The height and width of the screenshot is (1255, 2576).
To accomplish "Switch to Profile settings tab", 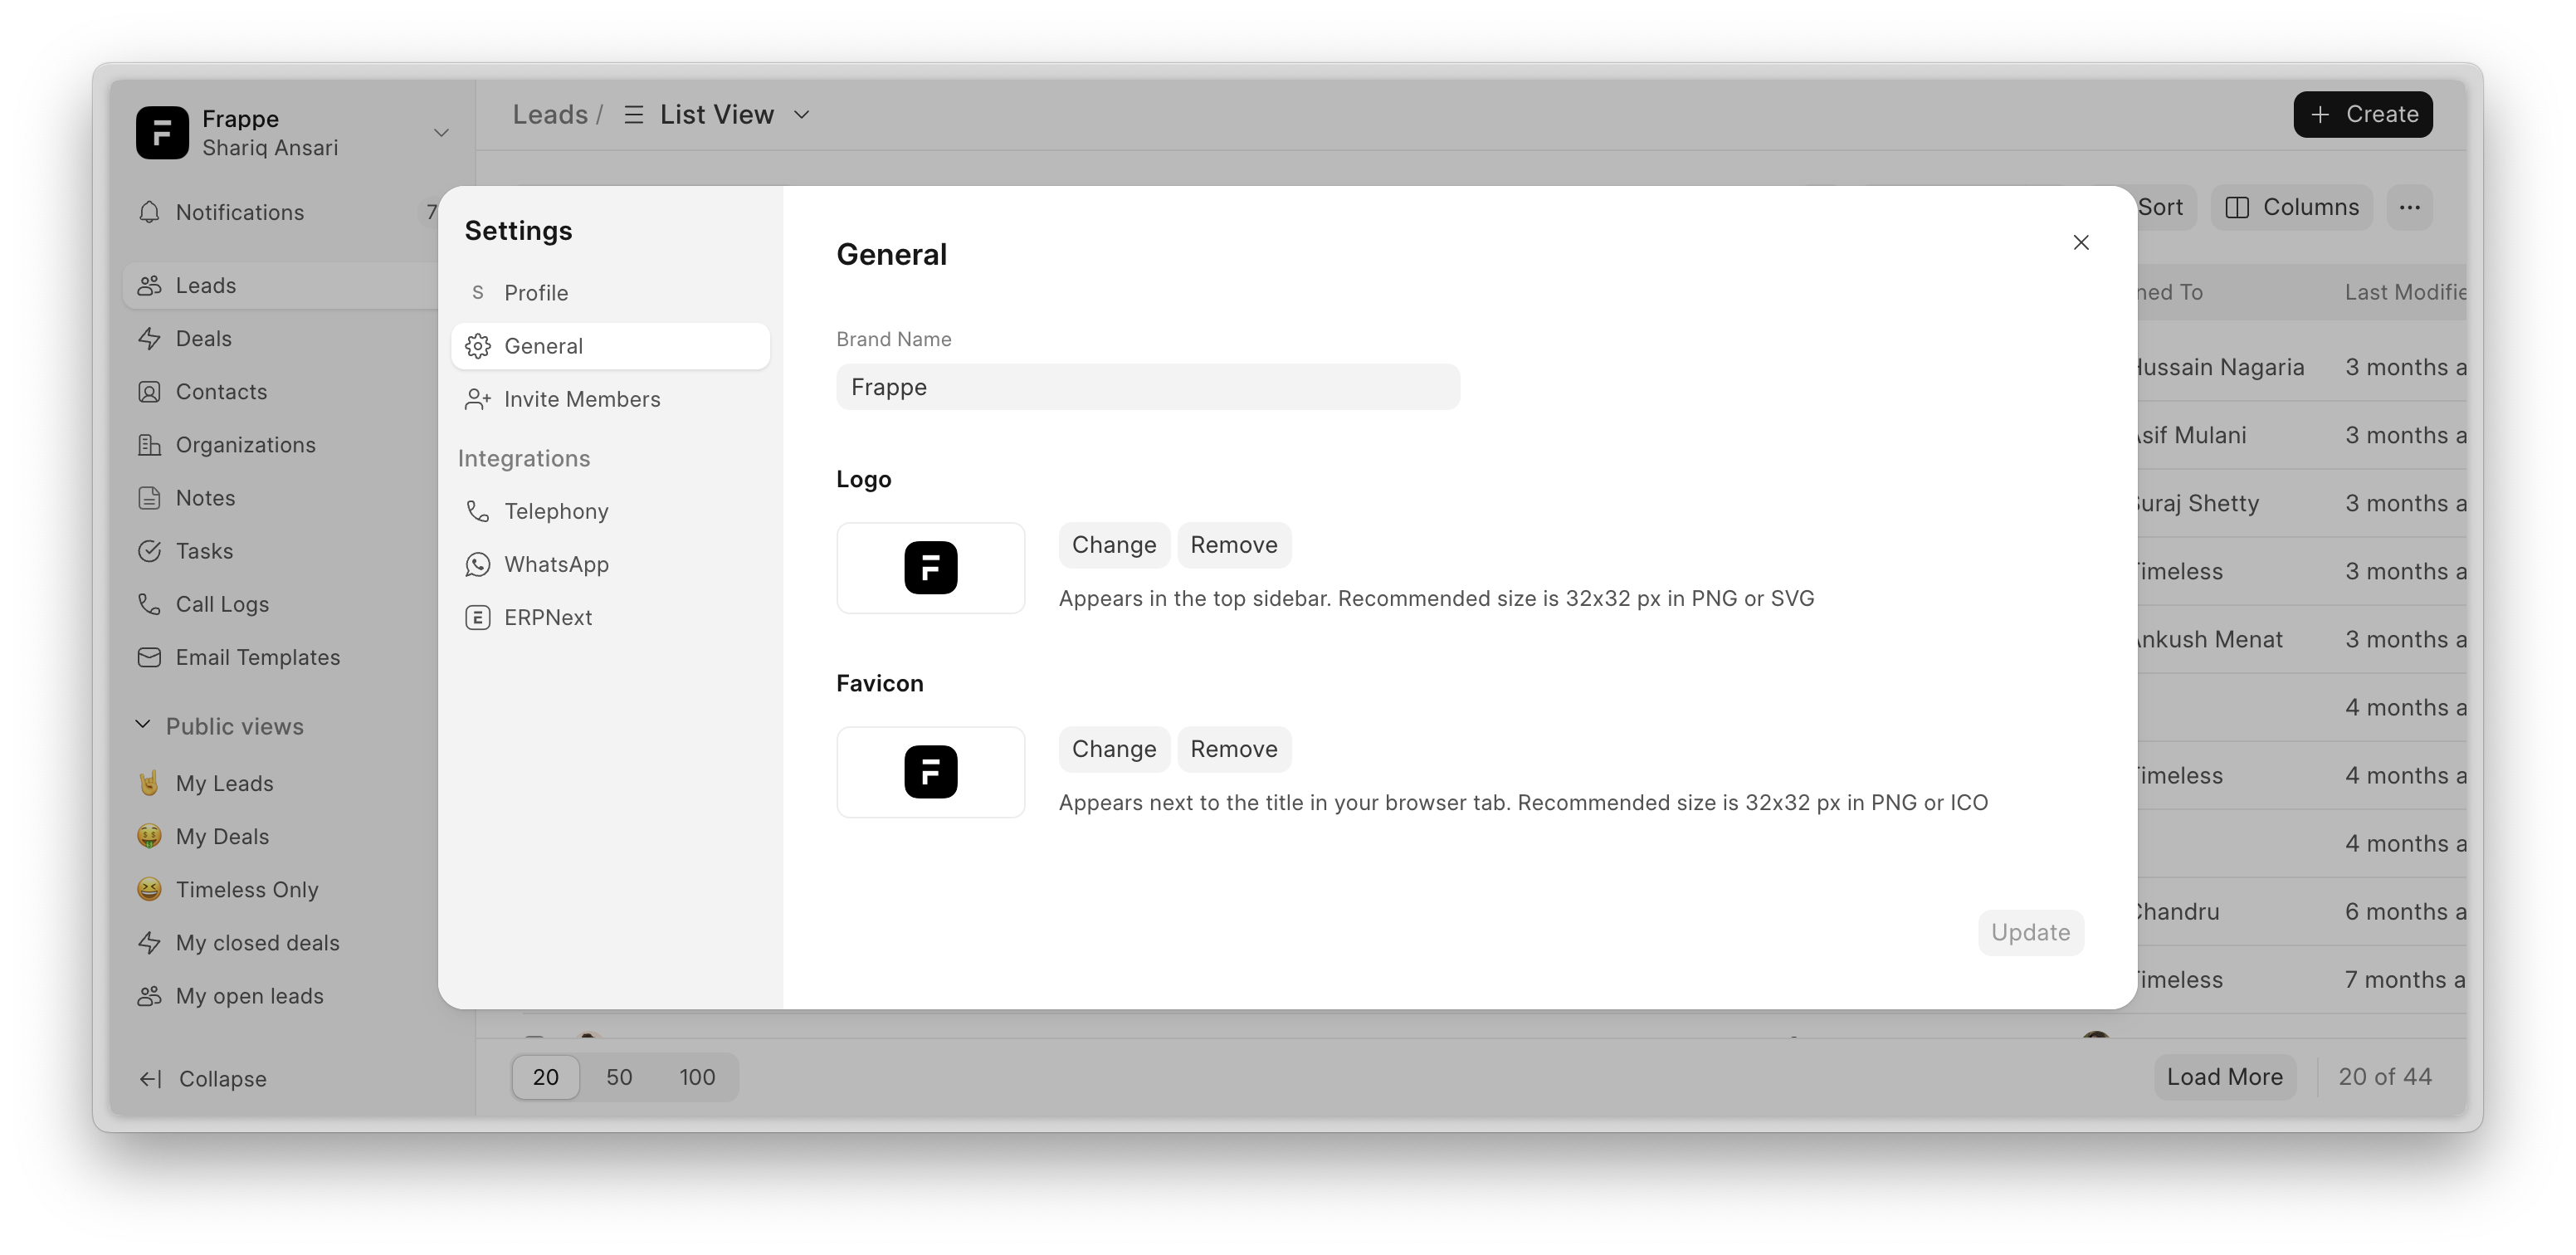I will click(536, 293).
